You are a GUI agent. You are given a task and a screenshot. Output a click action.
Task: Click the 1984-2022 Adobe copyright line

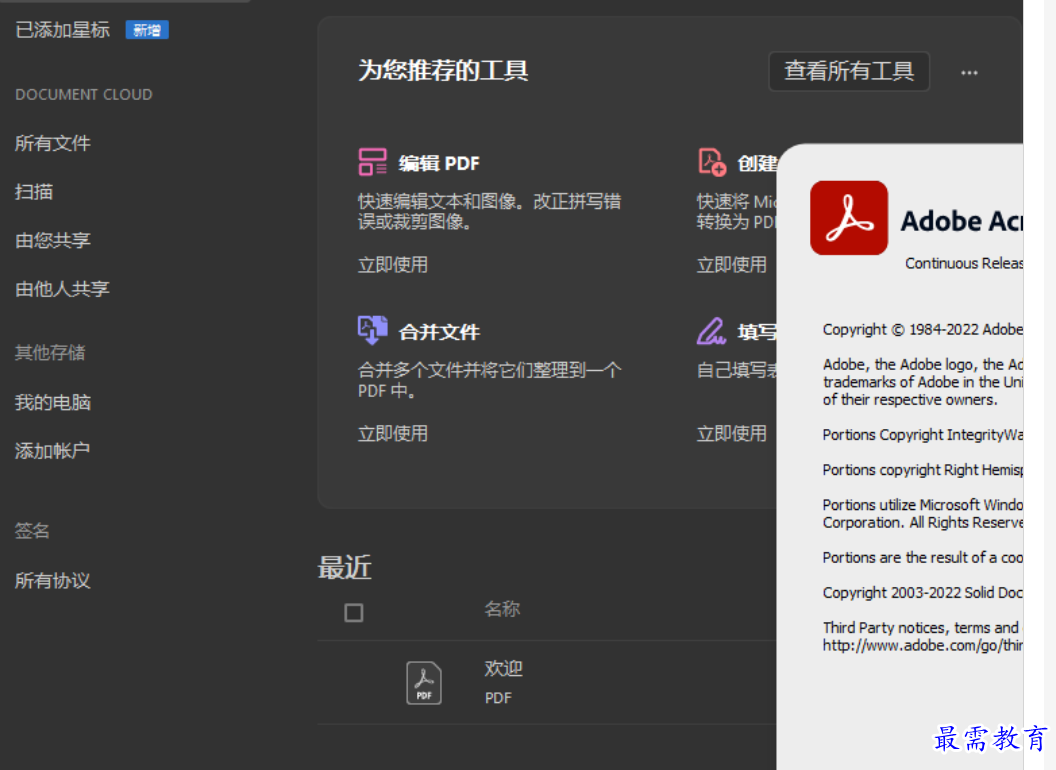coord(923,329)
